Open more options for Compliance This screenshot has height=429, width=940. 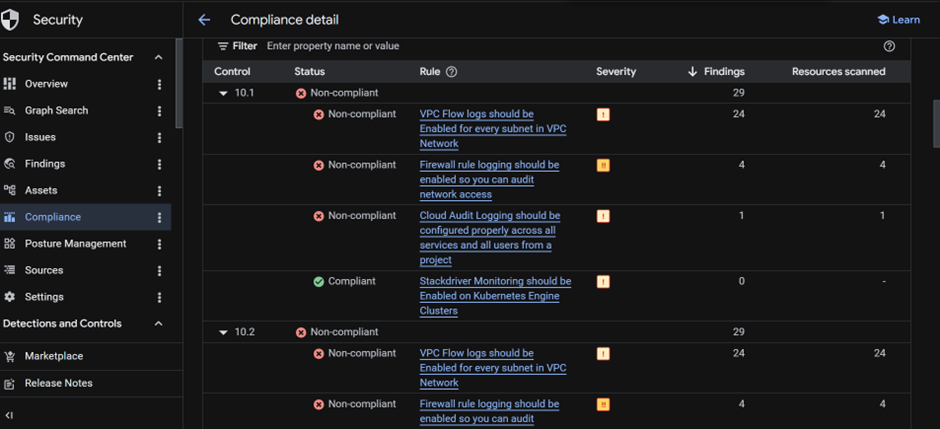(159, 217)
